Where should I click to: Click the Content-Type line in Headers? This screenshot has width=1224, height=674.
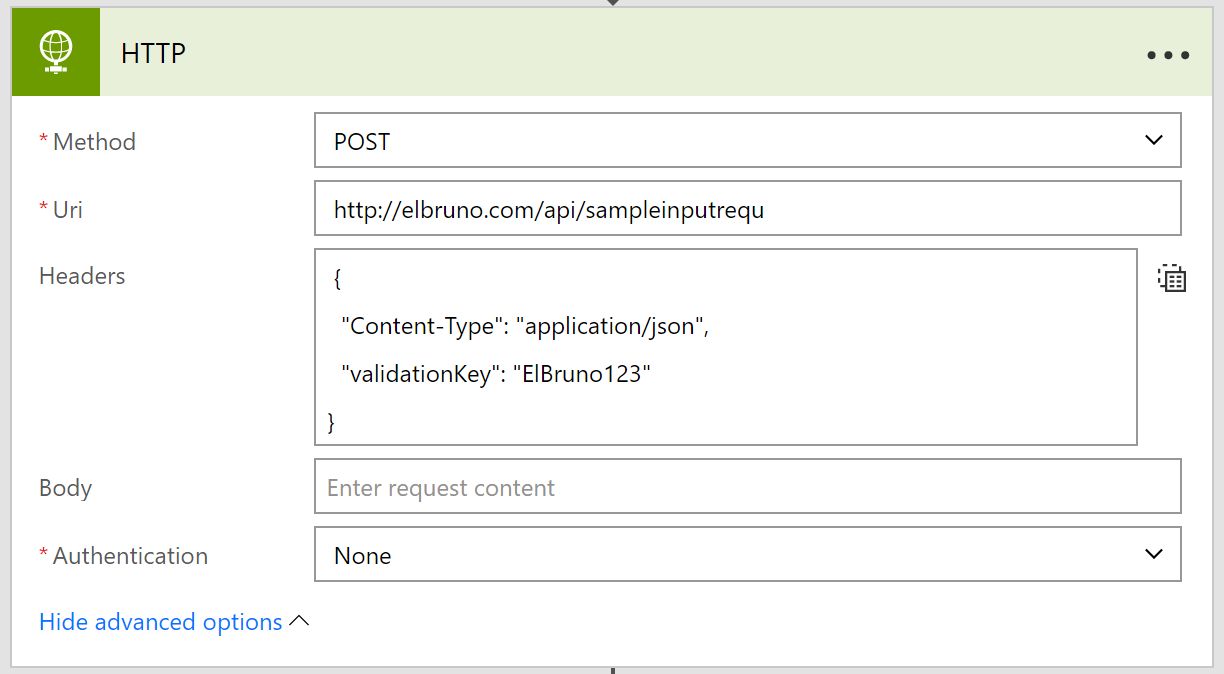[525, 326]
